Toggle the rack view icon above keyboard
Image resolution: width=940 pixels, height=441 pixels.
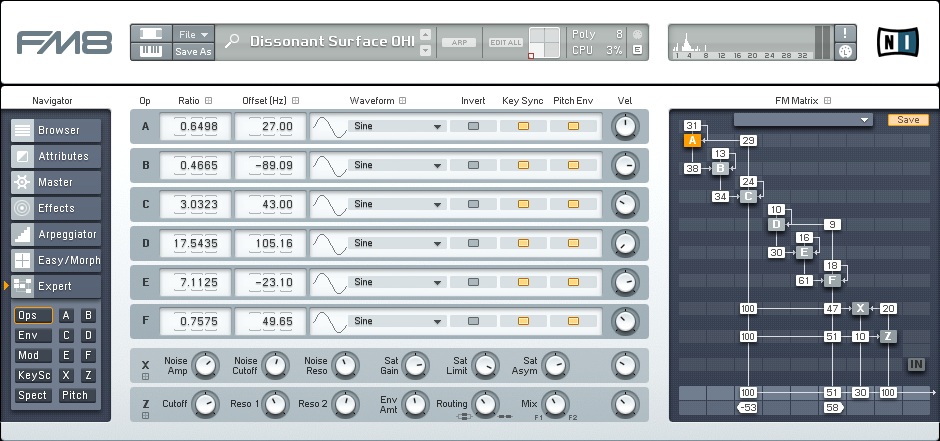click(151, 34)
